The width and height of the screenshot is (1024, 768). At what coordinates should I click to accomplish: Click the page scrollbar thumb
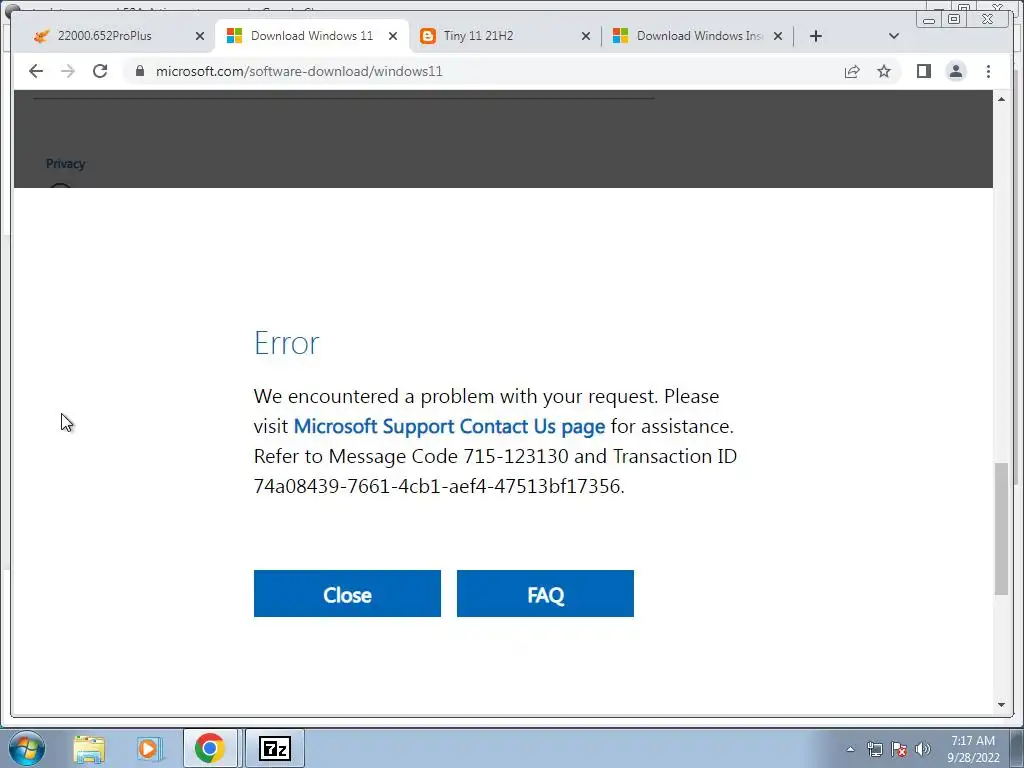1001,528
